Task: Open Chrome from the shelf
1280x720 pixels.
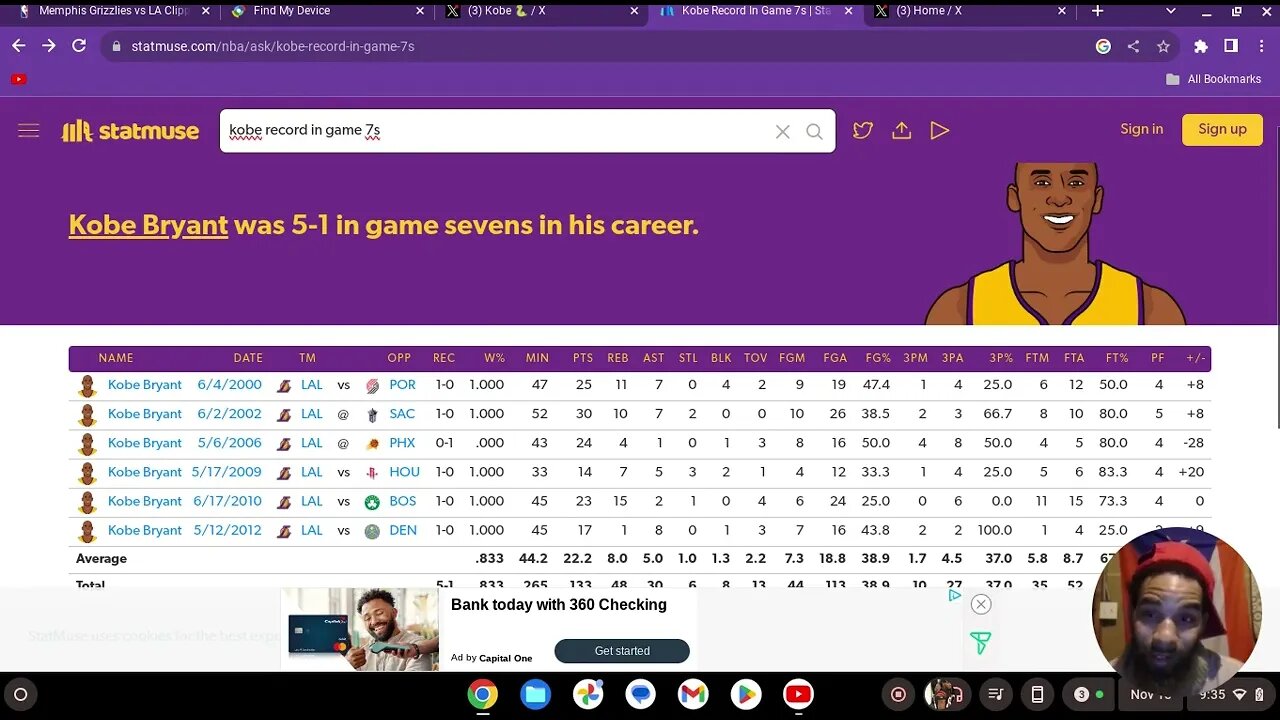Action: click(x=482, y=694)
